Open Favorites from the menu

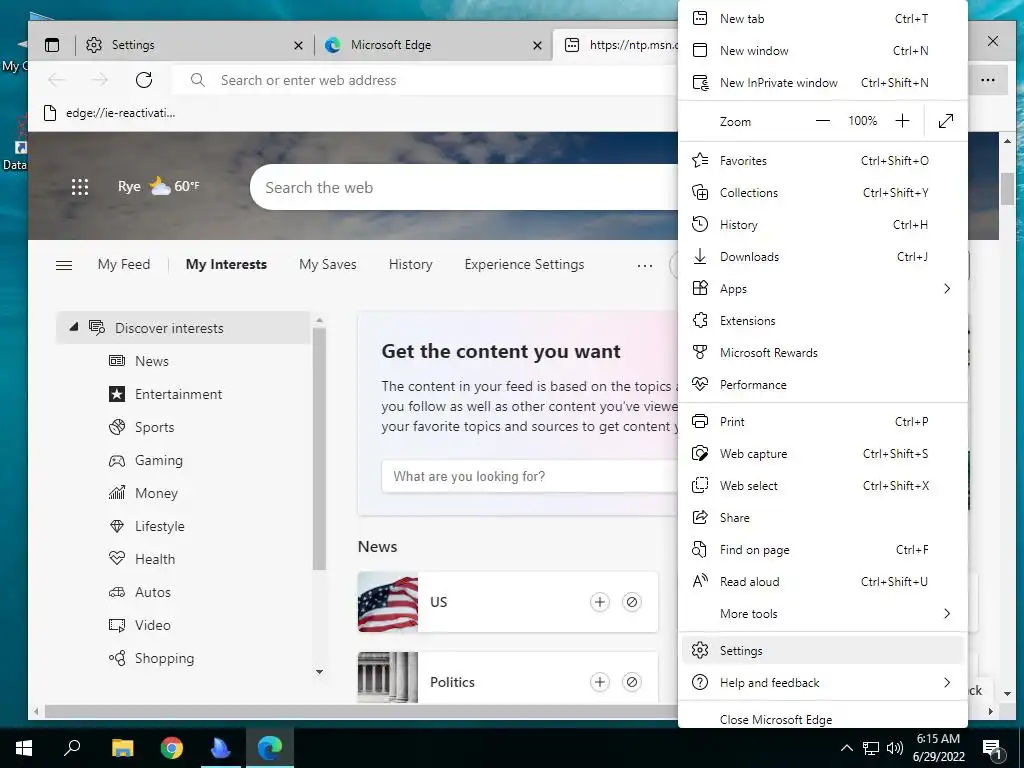[x=823, y=161]
